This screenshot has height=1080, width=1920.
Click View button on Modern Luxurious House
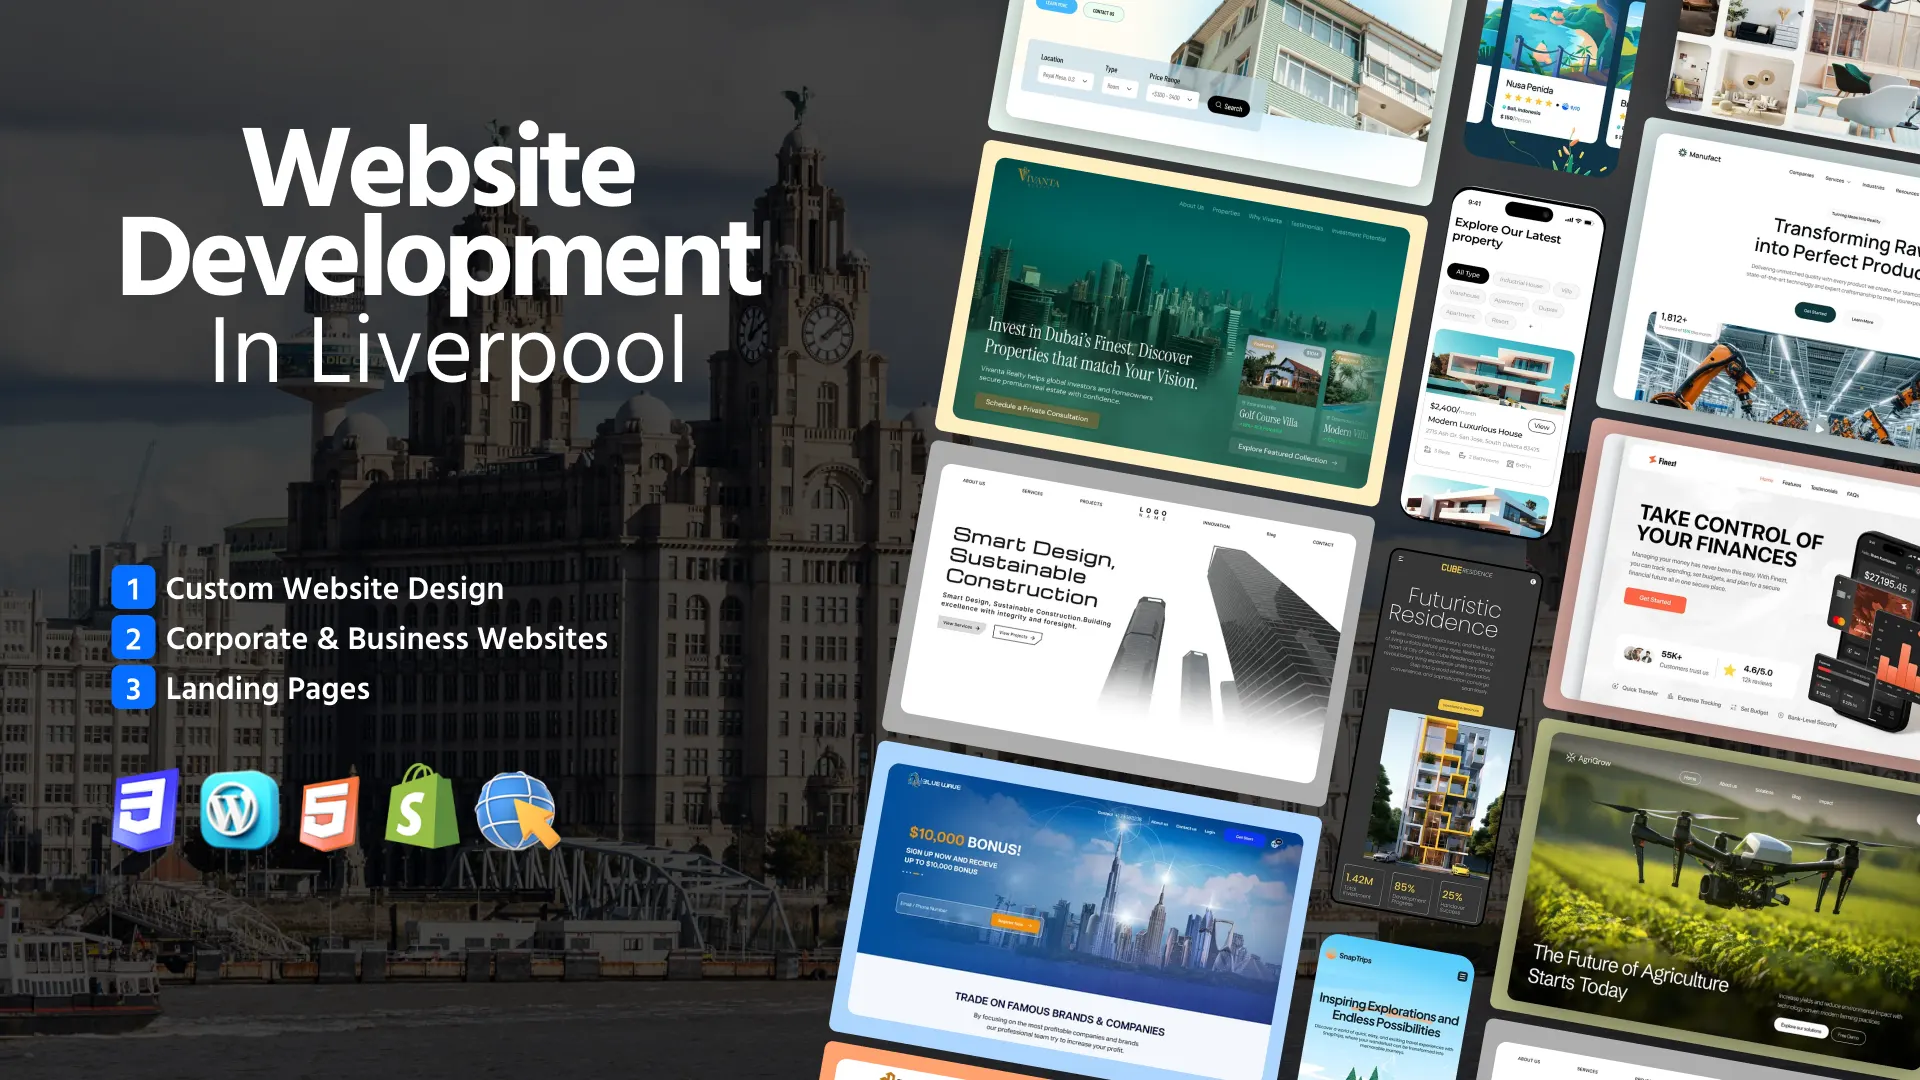(1541, 427)
